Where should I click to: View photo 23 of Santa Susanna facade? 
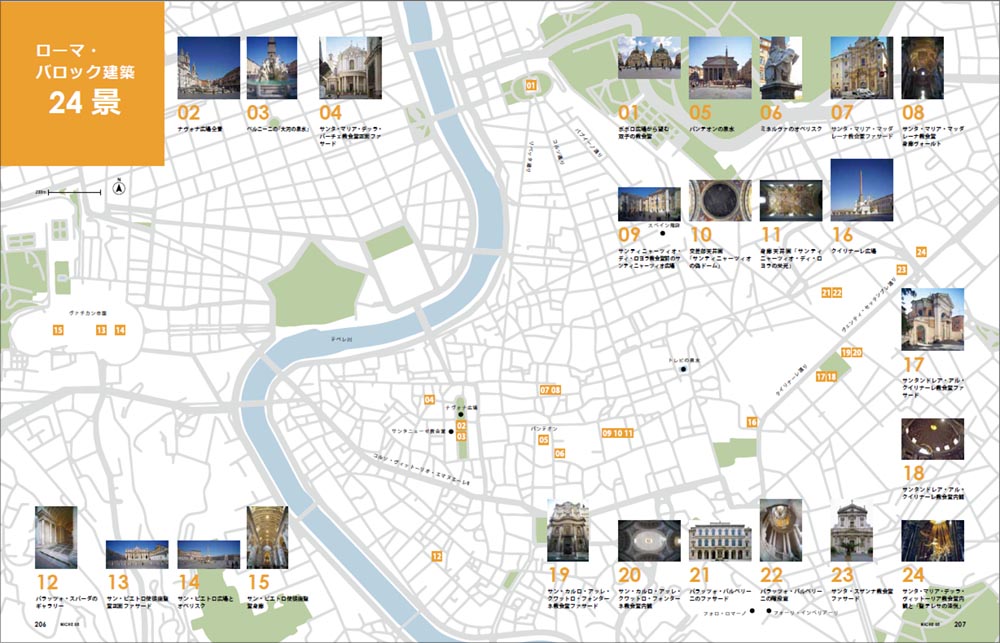pos(851,533)
